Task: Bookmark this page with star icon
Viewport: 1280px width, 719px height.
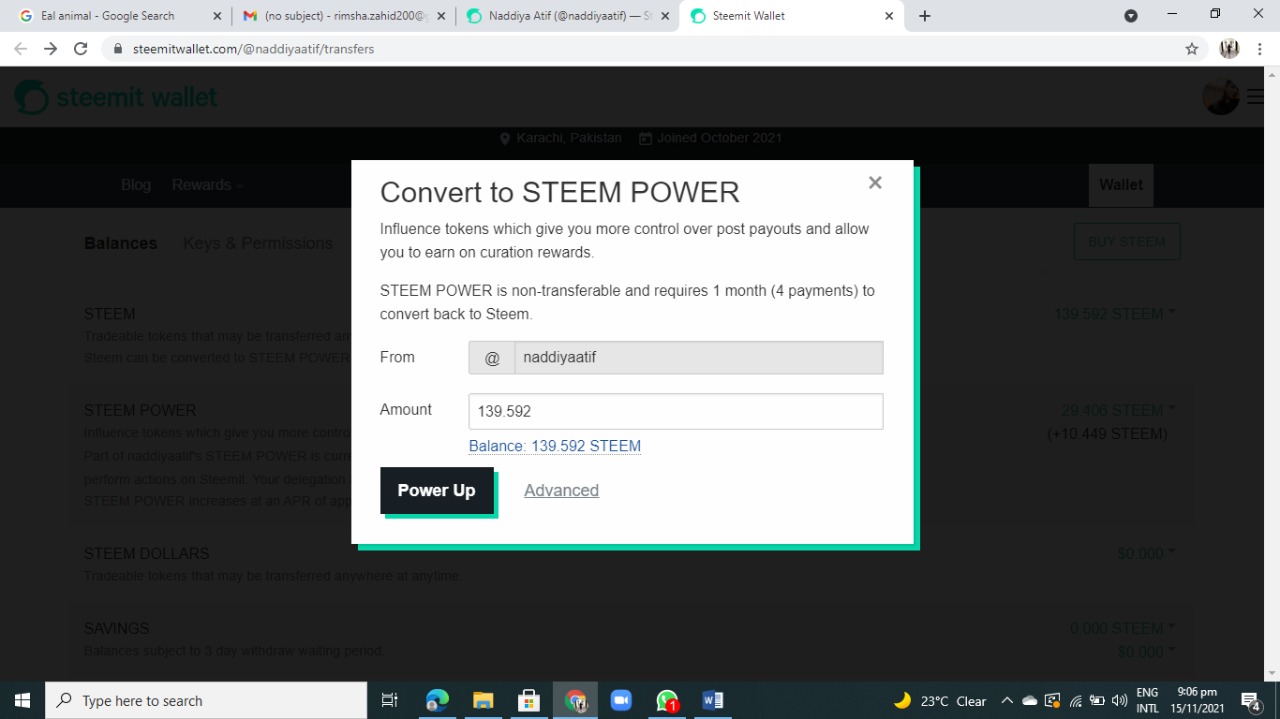Action: [1191, 49]
